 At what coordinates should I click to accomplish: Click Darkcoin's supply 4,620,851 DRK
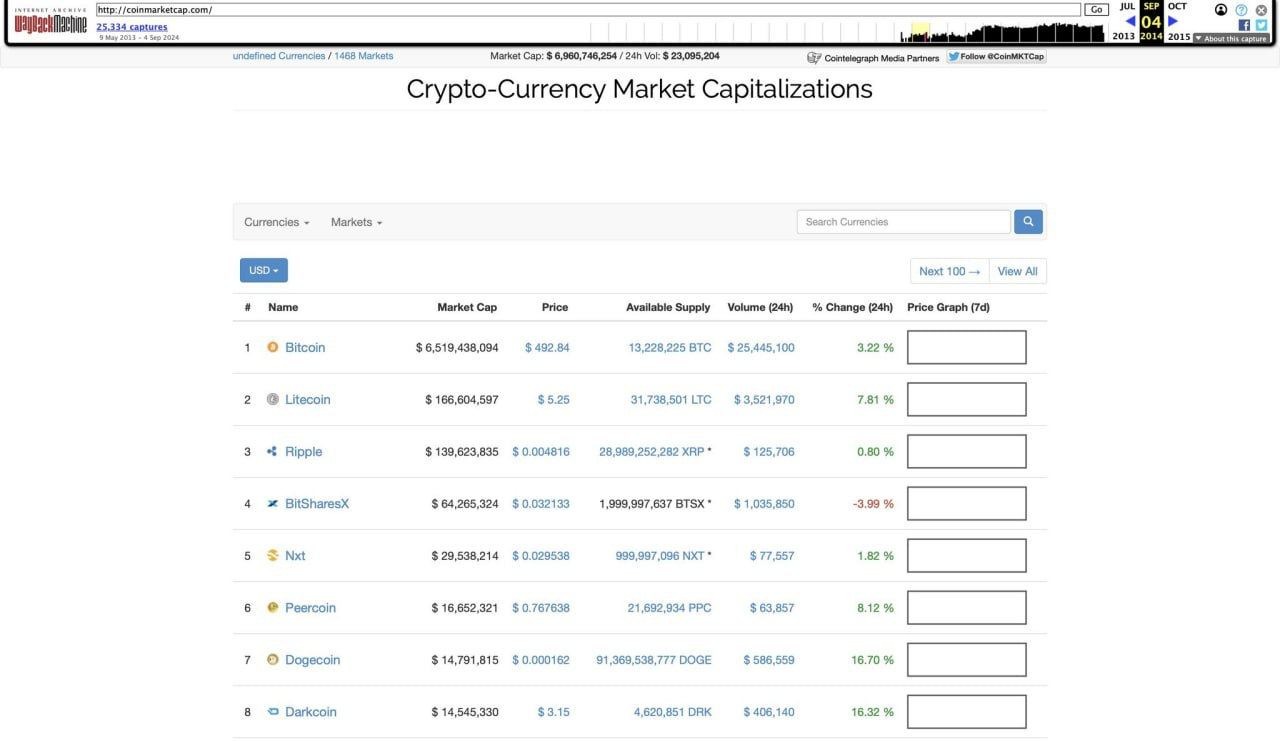point(673,711)
